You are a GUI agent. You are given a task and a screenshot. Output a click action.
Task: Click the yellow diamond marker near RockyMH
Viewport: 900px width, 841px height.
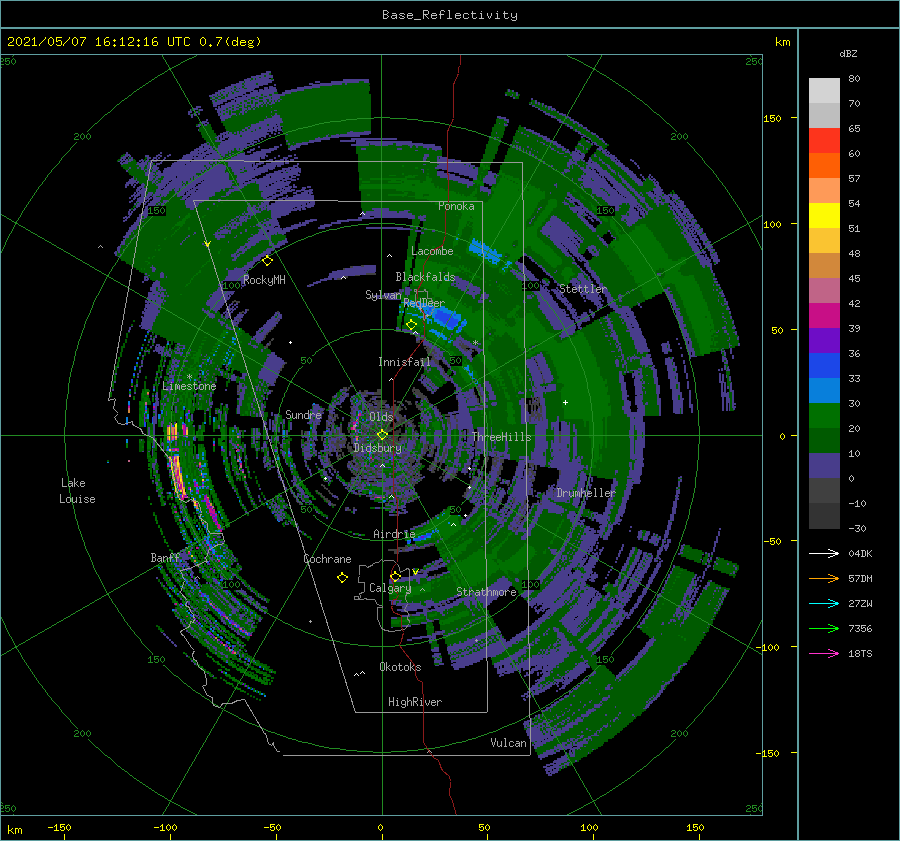(x=267, y=261)
